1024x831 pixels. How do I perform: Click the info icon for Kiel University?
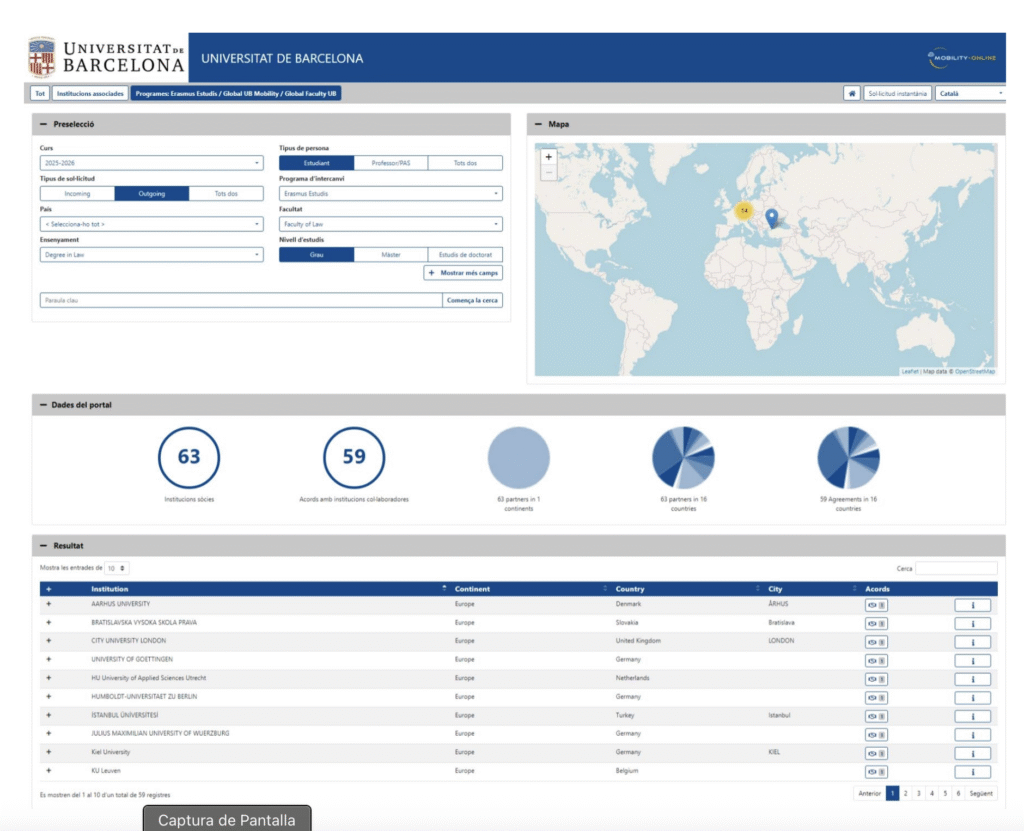(x=972, y=753)
